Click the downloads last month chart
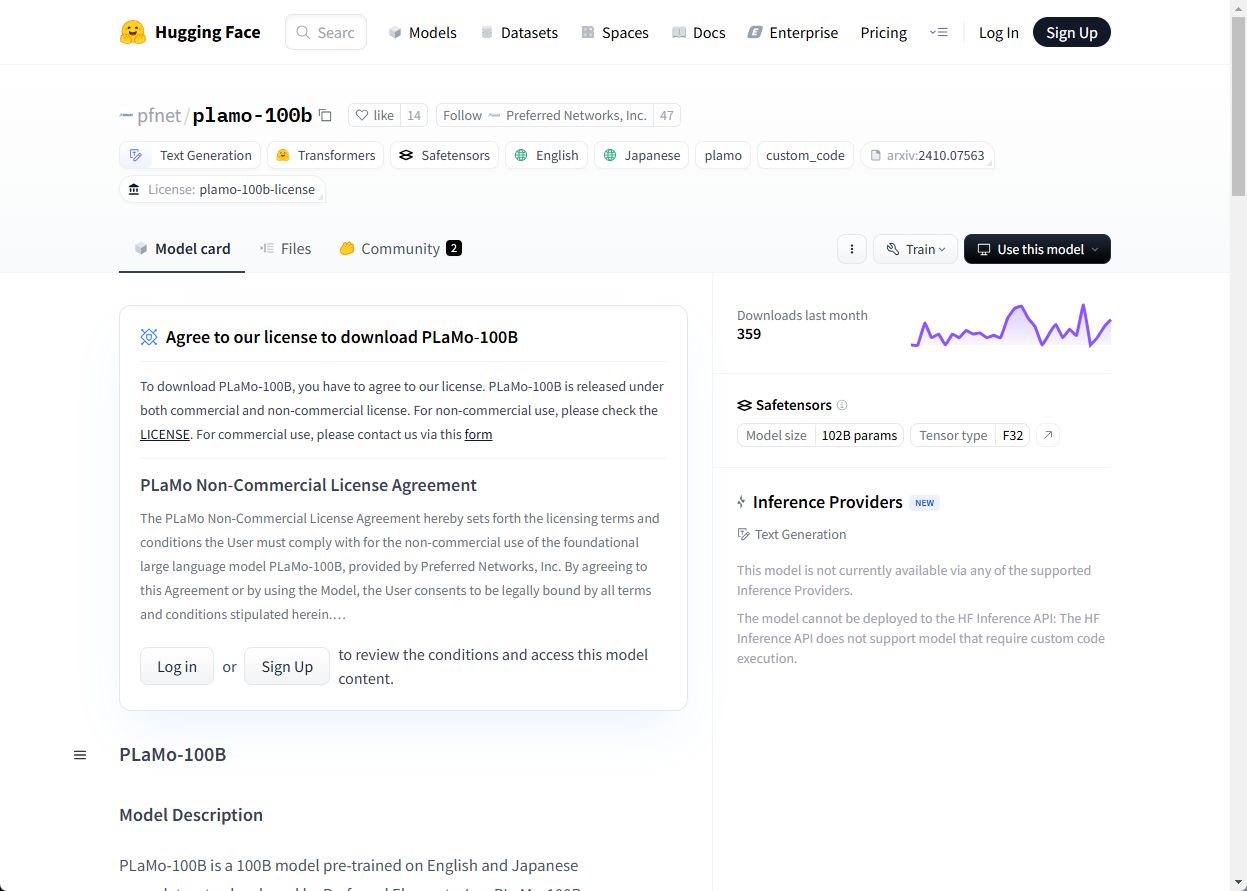The image size is (1247, 891). 1011,325
